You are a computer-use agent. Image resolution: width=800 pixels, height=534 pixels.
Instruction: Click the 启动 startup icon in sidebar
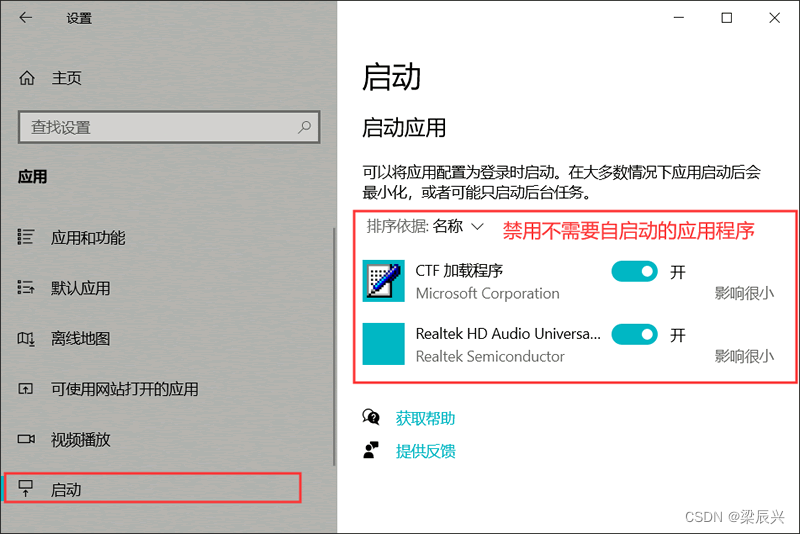26,488
